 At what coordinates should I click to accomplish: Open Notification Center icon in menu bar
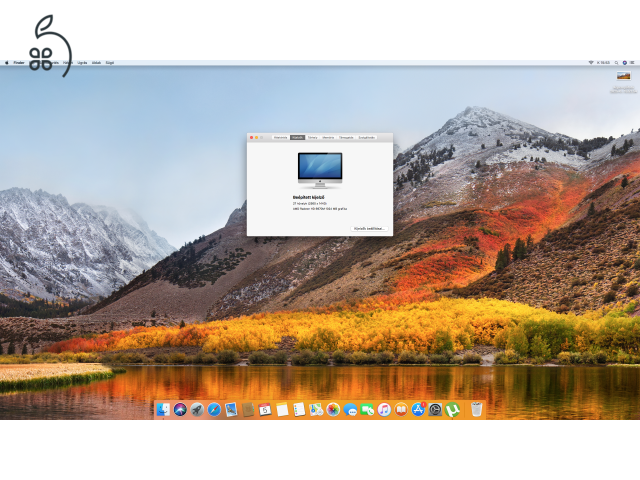[x=632, y=63]
